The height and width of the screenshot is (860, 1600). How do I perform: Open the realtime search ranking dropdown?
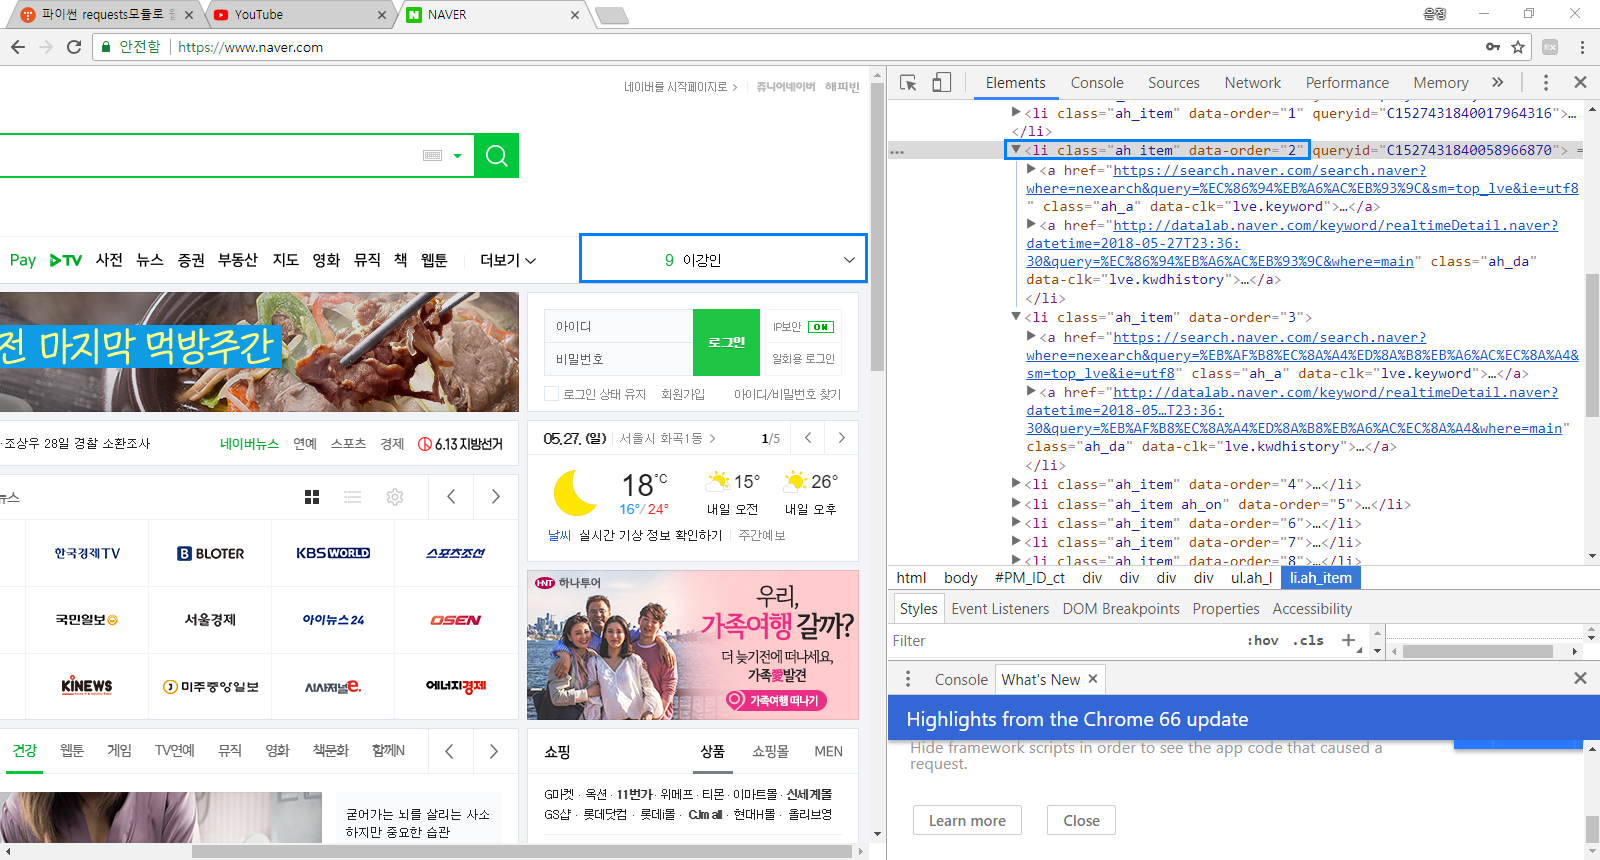tap(849, 260)
